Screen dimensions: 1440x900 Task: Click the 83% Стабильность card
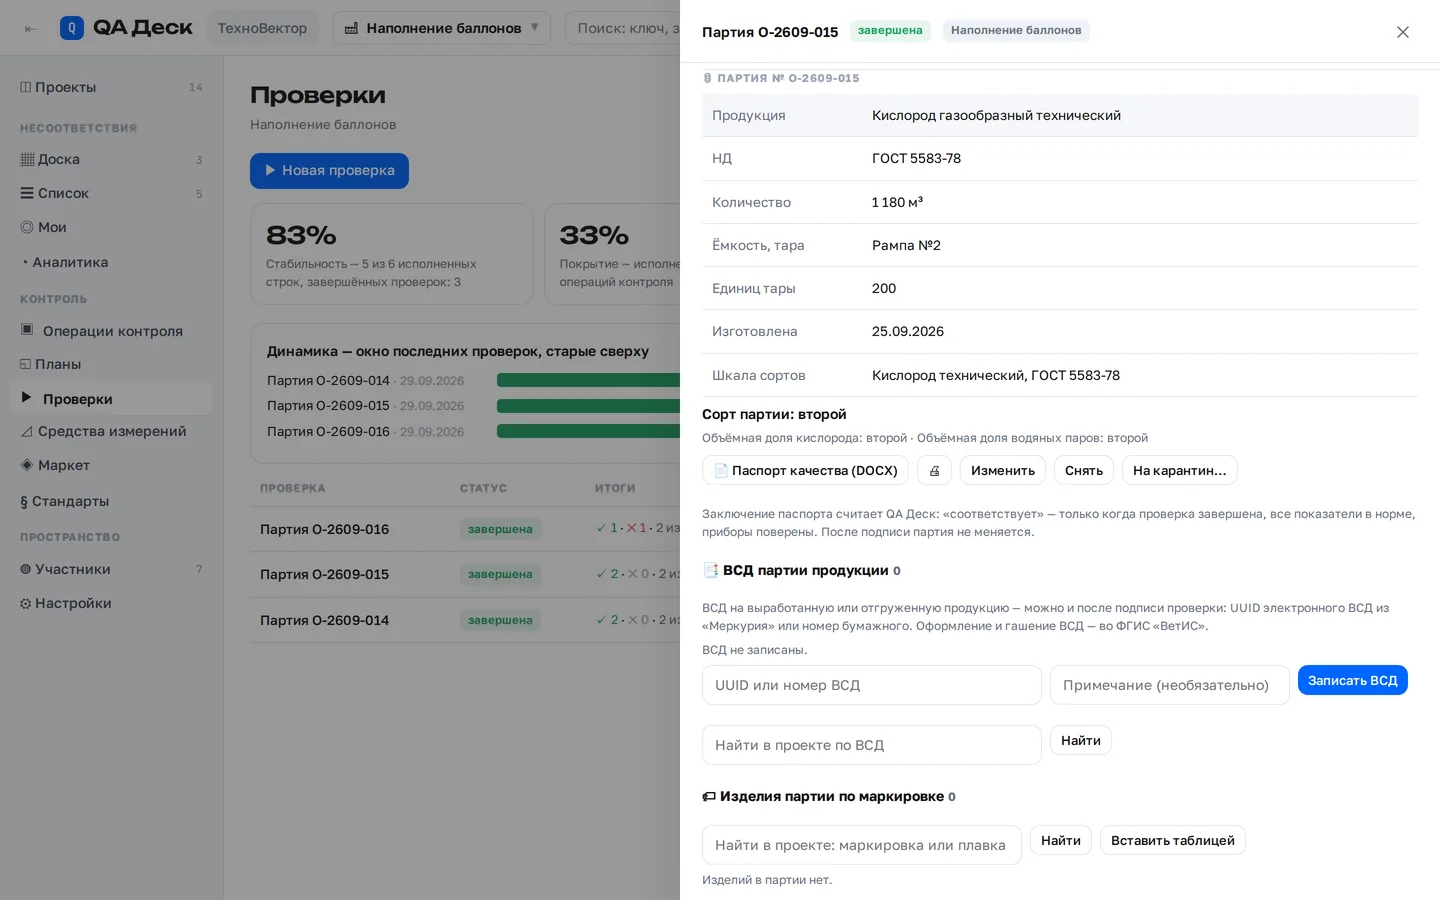392,254
